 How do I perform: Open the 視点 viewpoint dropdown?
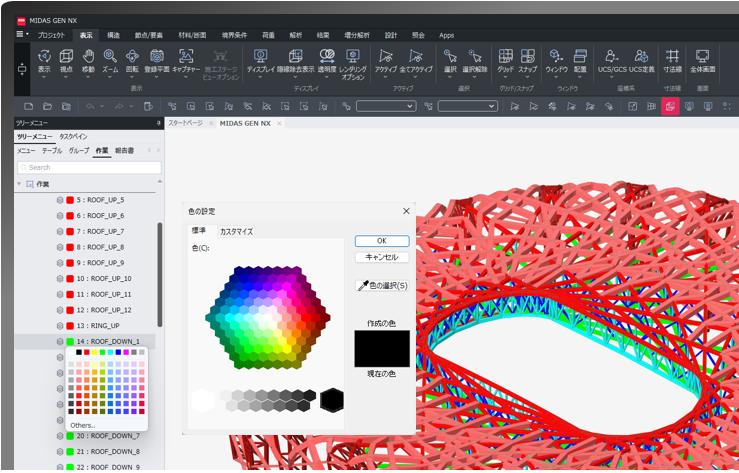(x=66, y=77)
